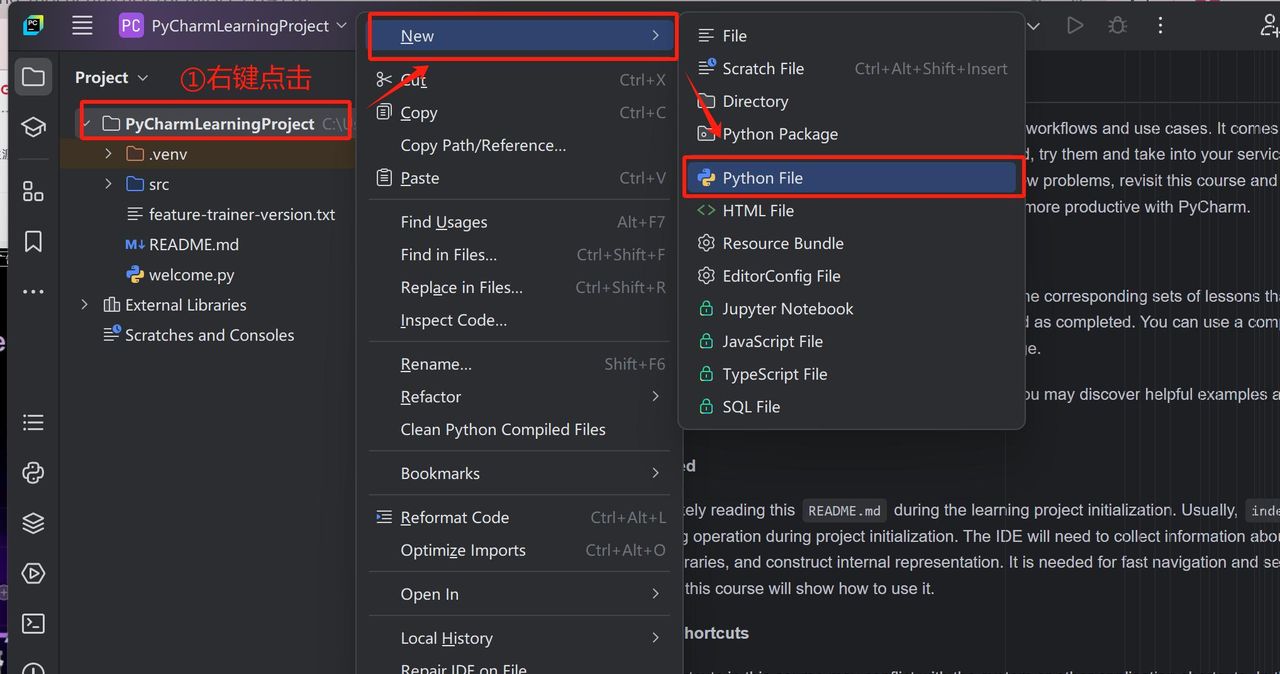1280x674 pixels.
Task: Toggle the Project tool window folder icon
Action: pos(33,77)
